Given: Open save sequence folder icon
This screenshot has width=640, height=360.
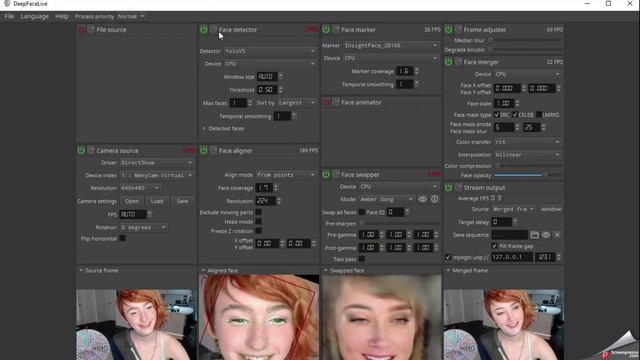Looking at the screenshot, I should pyautogui.click(x=535, y=235).
